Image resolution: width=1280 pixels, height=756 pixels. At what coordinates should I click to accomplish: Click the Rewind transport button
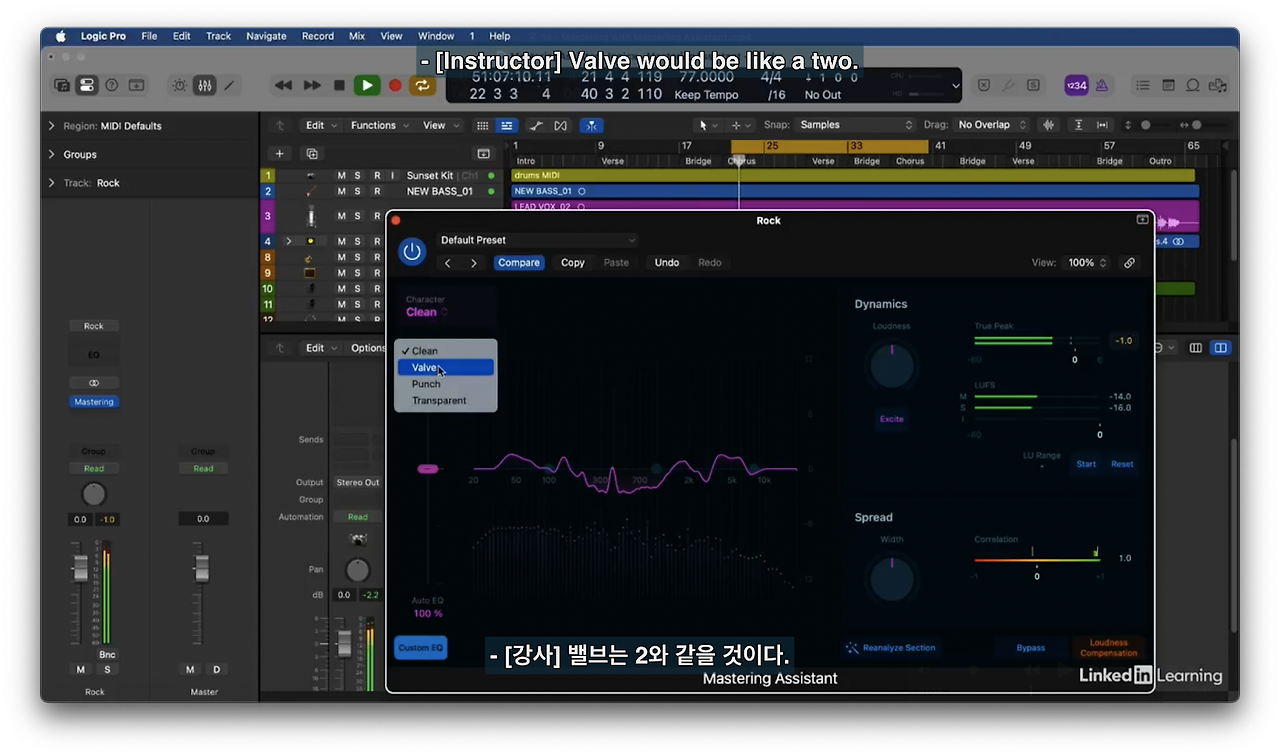point(283,86)
